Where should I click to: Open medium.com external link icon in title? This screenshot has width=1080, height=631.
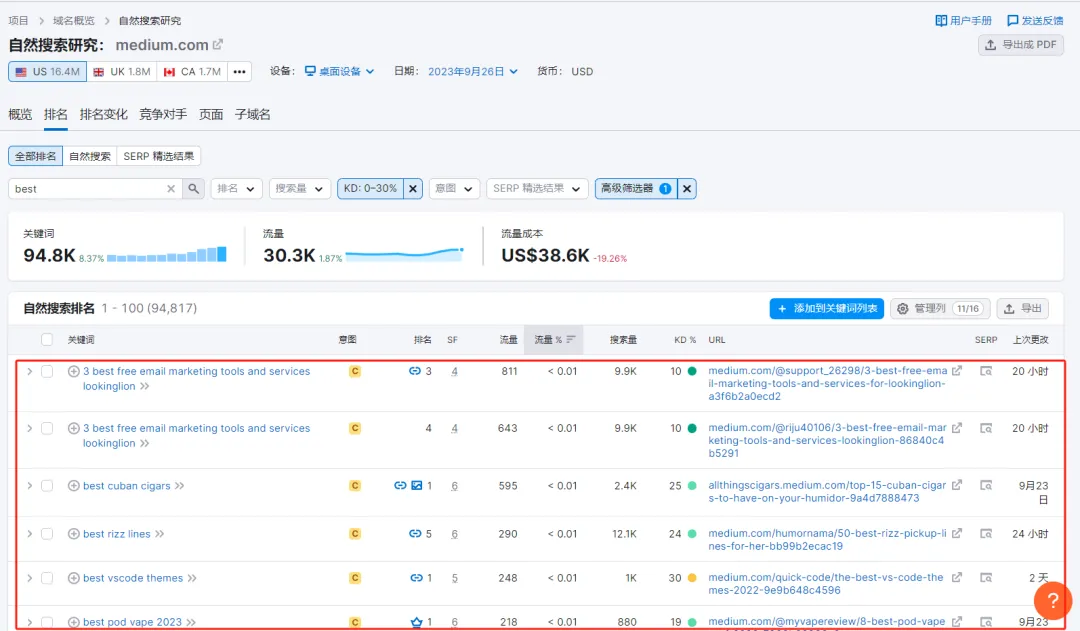pyautogui.click(x=218, y=45)
